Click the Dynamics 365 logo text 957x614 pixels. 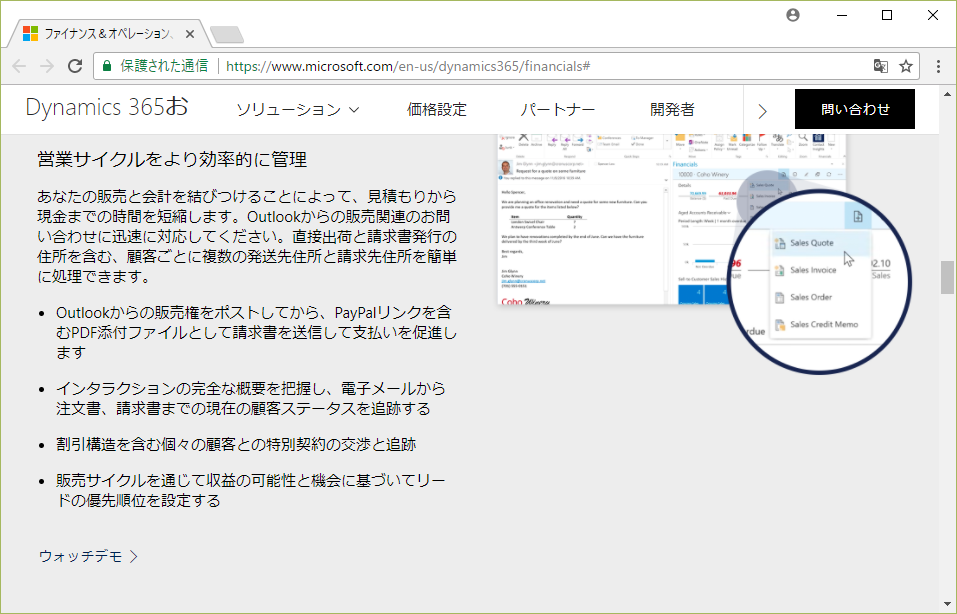pyautogui.click(x=106, y=108)
